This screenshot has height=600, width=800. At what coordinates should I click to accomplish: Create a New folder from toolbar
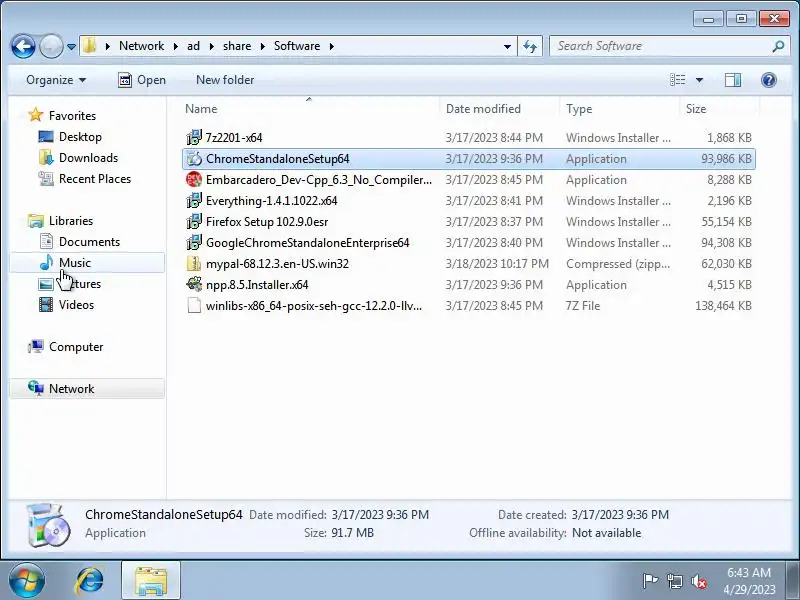pyautogui.click(x=225, y=80)
